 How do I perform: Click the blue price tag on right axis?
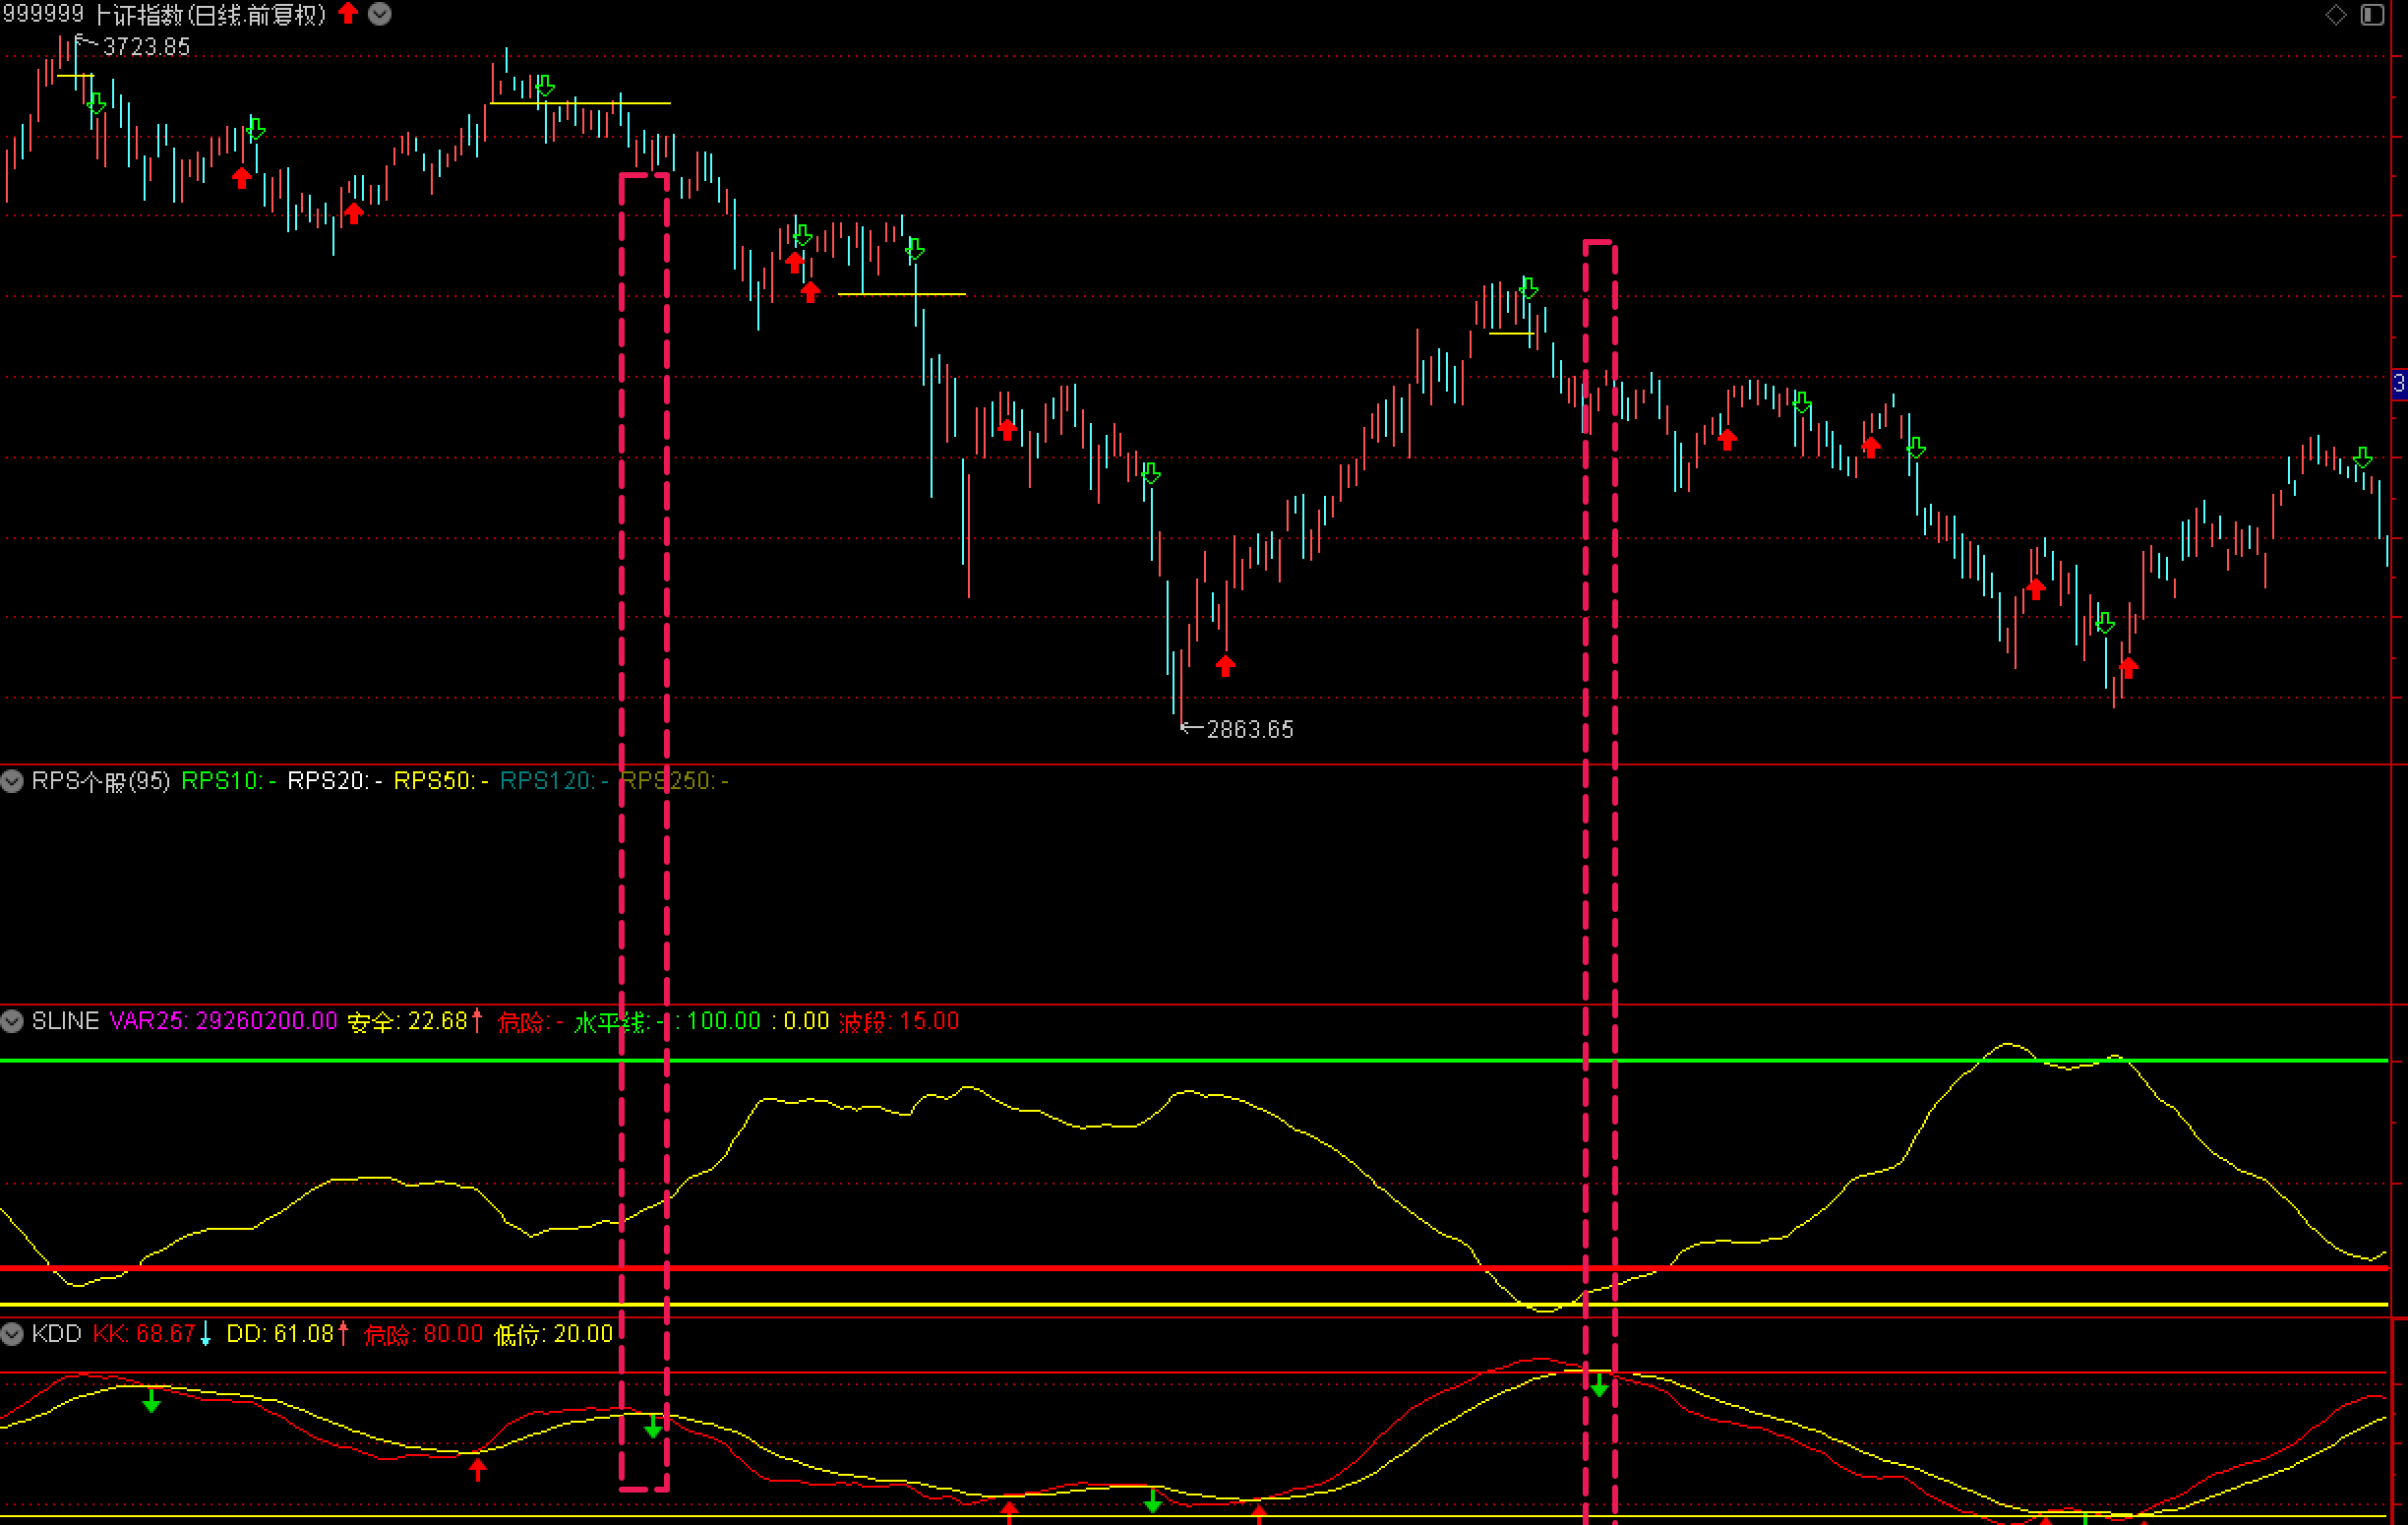click(x=2398, y=384)
